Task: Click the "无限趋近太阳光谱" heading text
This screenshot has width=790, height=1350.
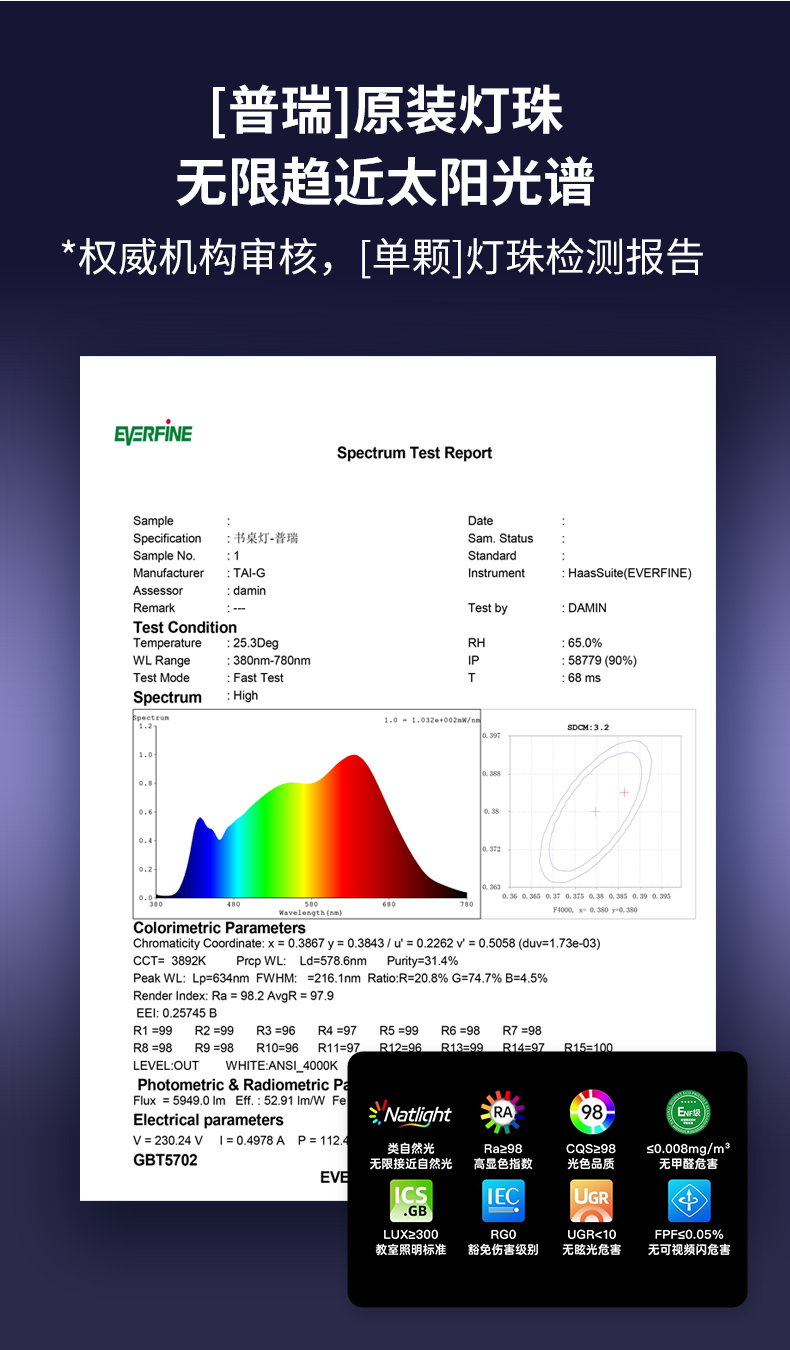Action: 386,183
